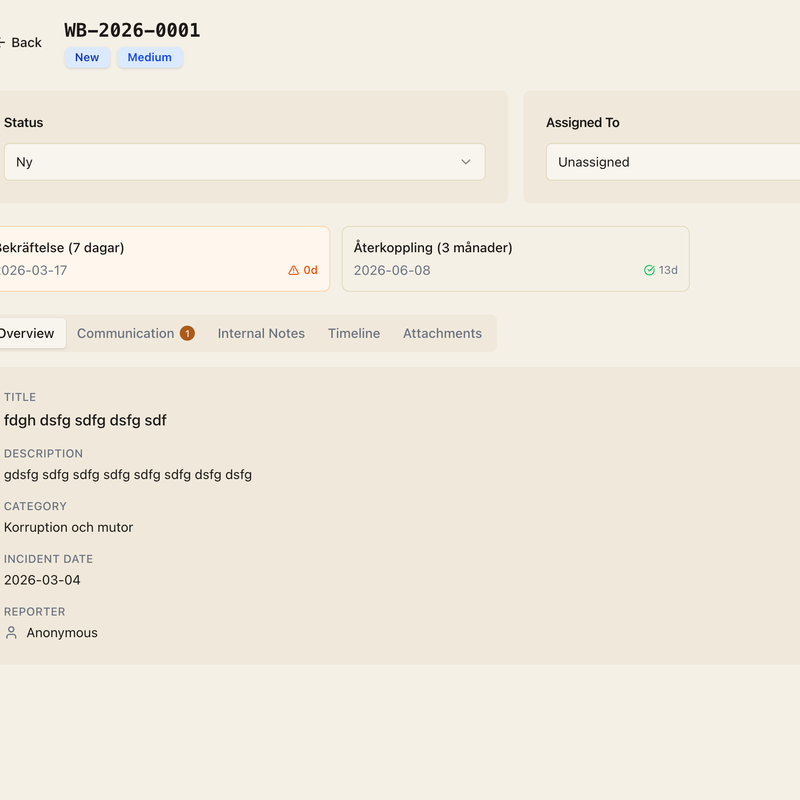The height and width of the screenshot is (800, 800).
Task: Go back using the Back button
Action: [x=20, y=42]
